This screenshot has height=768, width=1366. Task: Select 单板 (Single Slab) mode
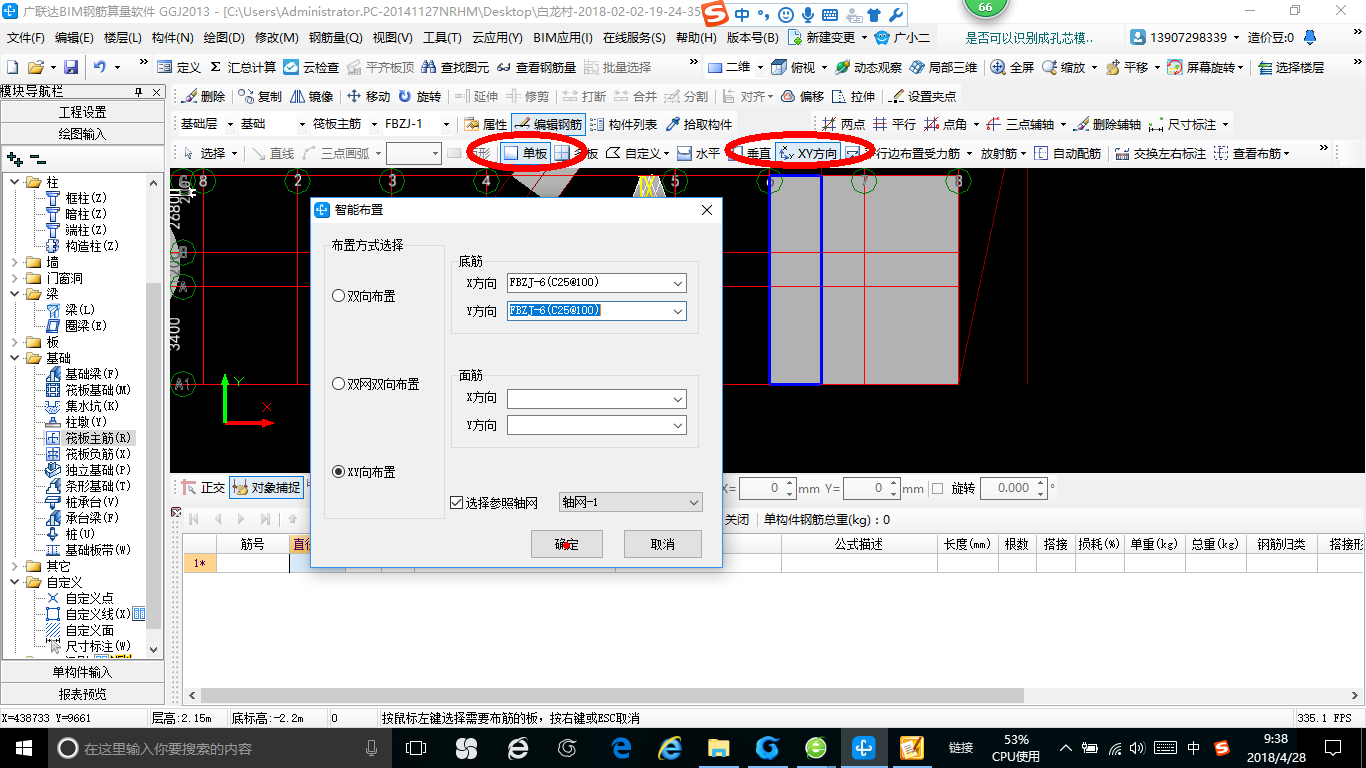click(x=526, y=153)
